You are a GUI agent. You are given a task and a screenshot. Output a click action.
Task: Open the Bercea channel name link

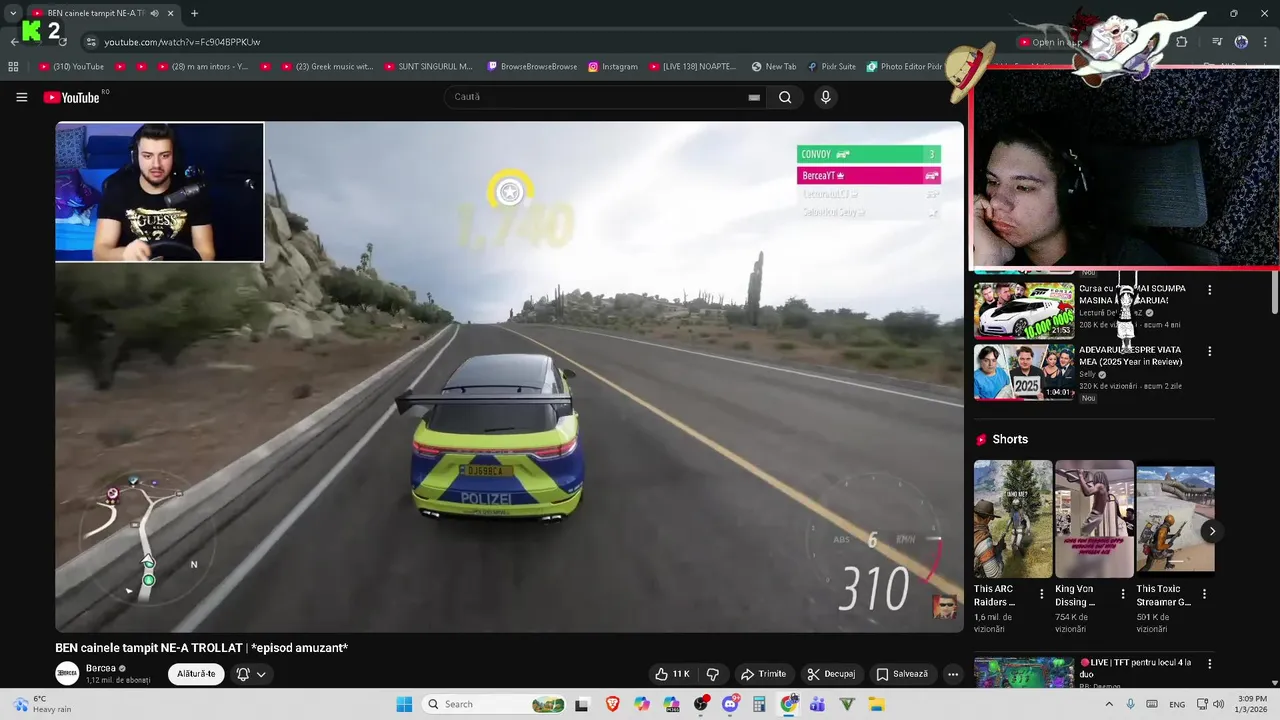point(101,668)
